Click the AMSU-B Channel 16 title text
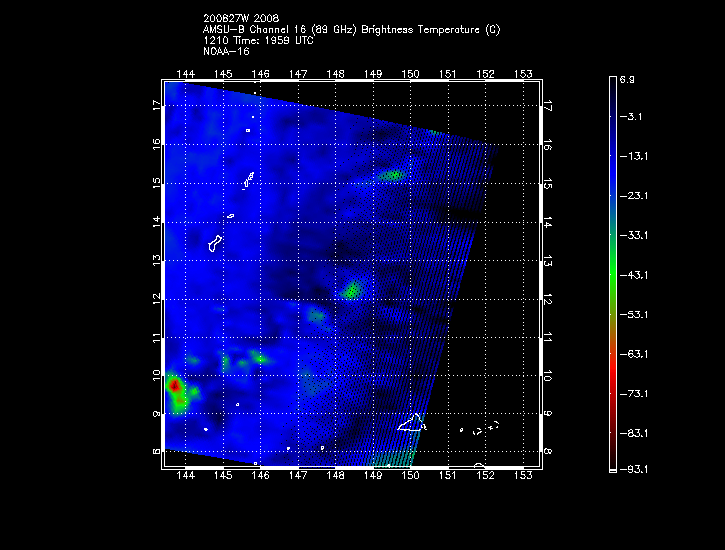Image resolution: width=725 pixels, height=550 pixels. point(351,30)
